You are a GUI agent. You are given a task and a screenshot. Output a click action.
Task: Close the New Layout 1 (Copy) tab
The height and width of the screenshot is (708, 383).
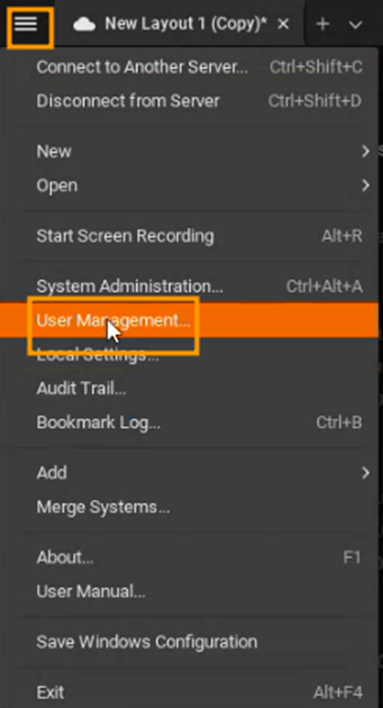pos(283,24)
